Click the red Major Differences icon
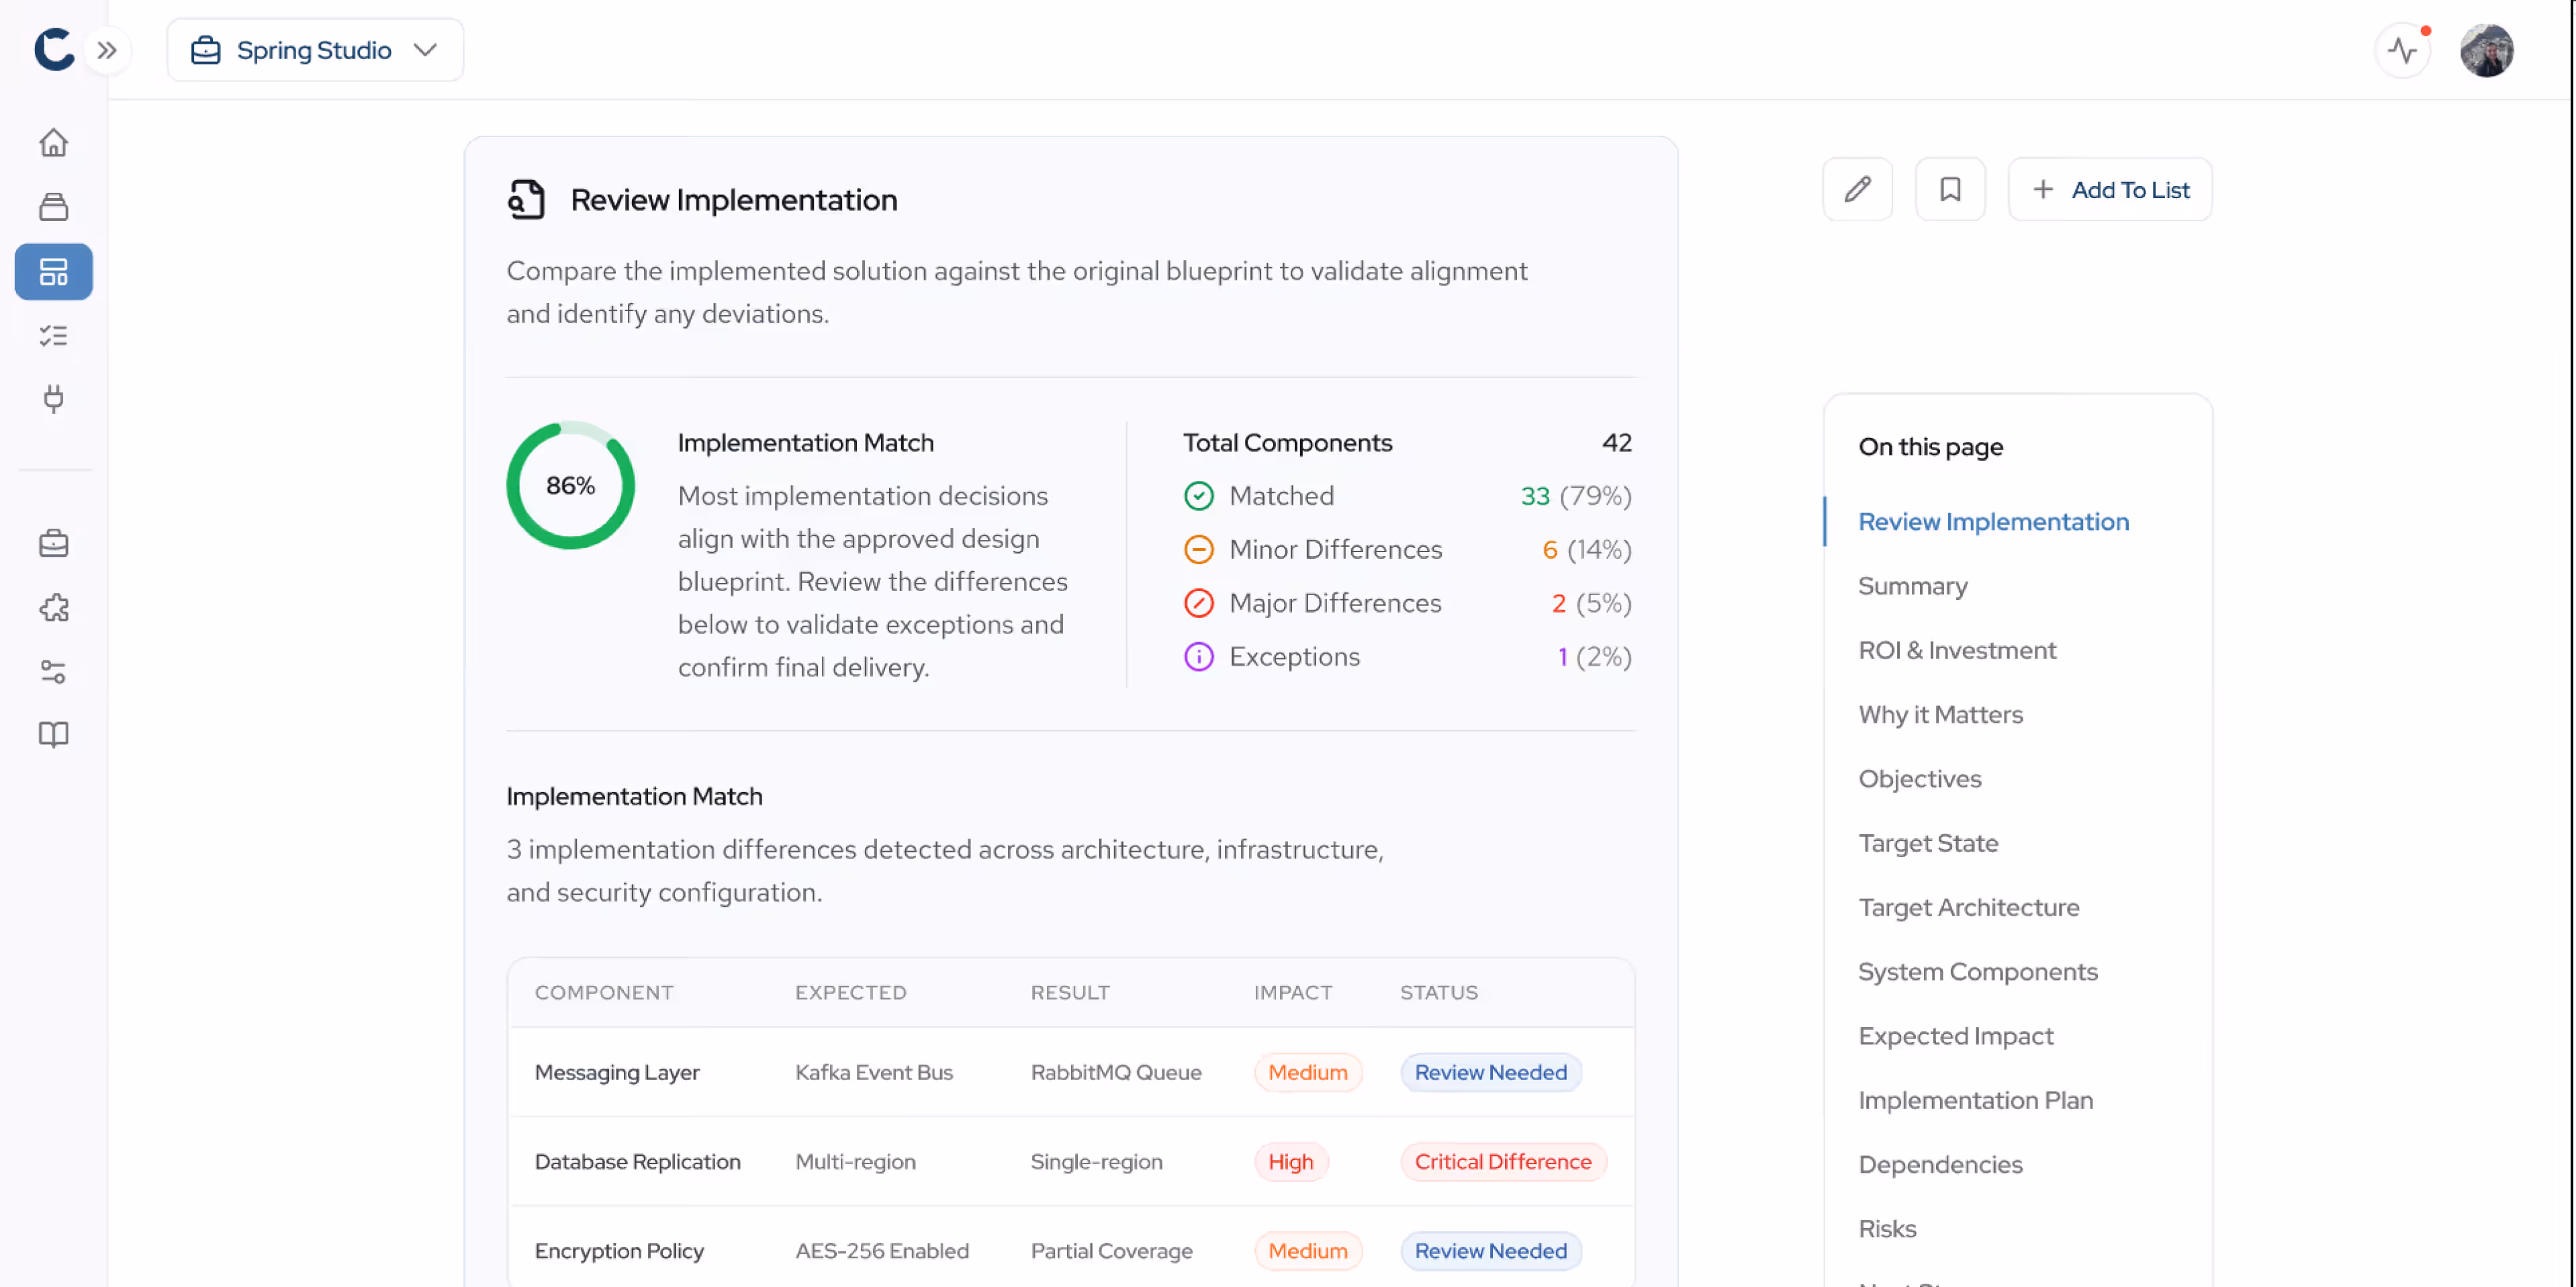Viewport: 2576px width, 1287px height. 1198,603
